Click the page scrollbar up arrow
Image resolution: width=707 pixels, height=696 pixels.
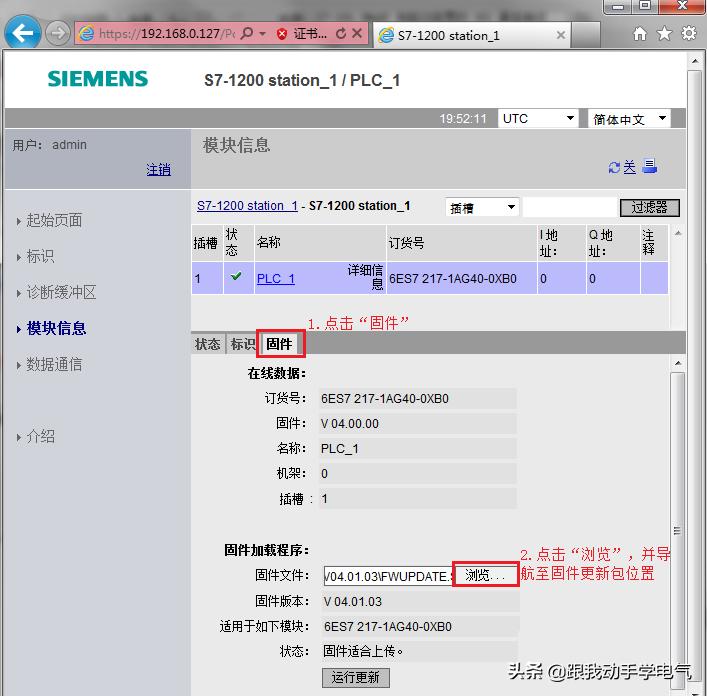click(695, 61)
